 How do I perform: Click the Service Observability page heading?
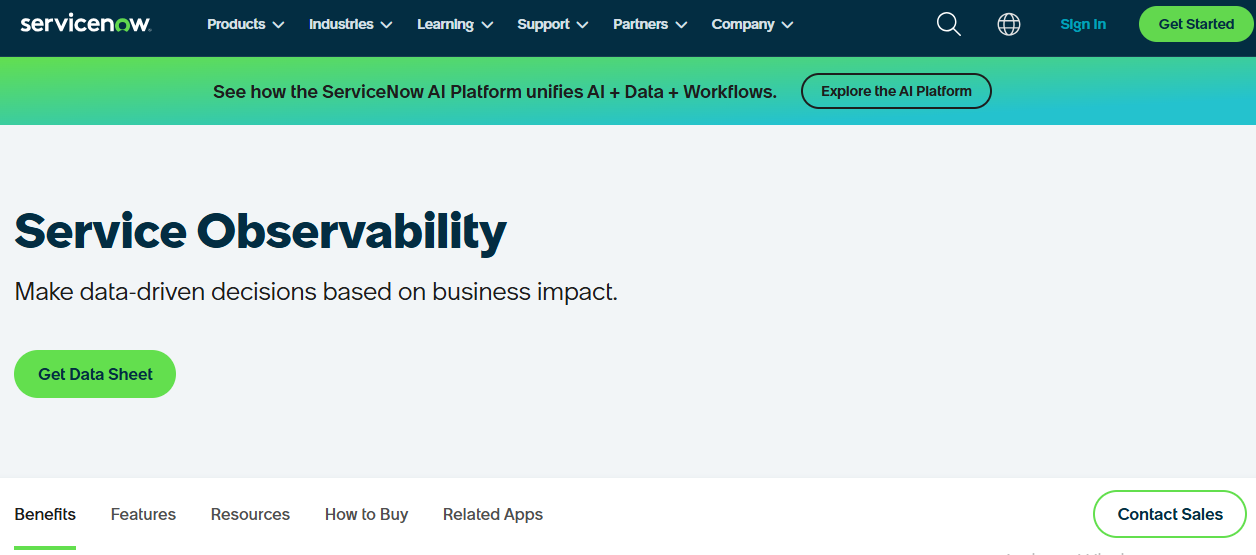tap(260, 231)
